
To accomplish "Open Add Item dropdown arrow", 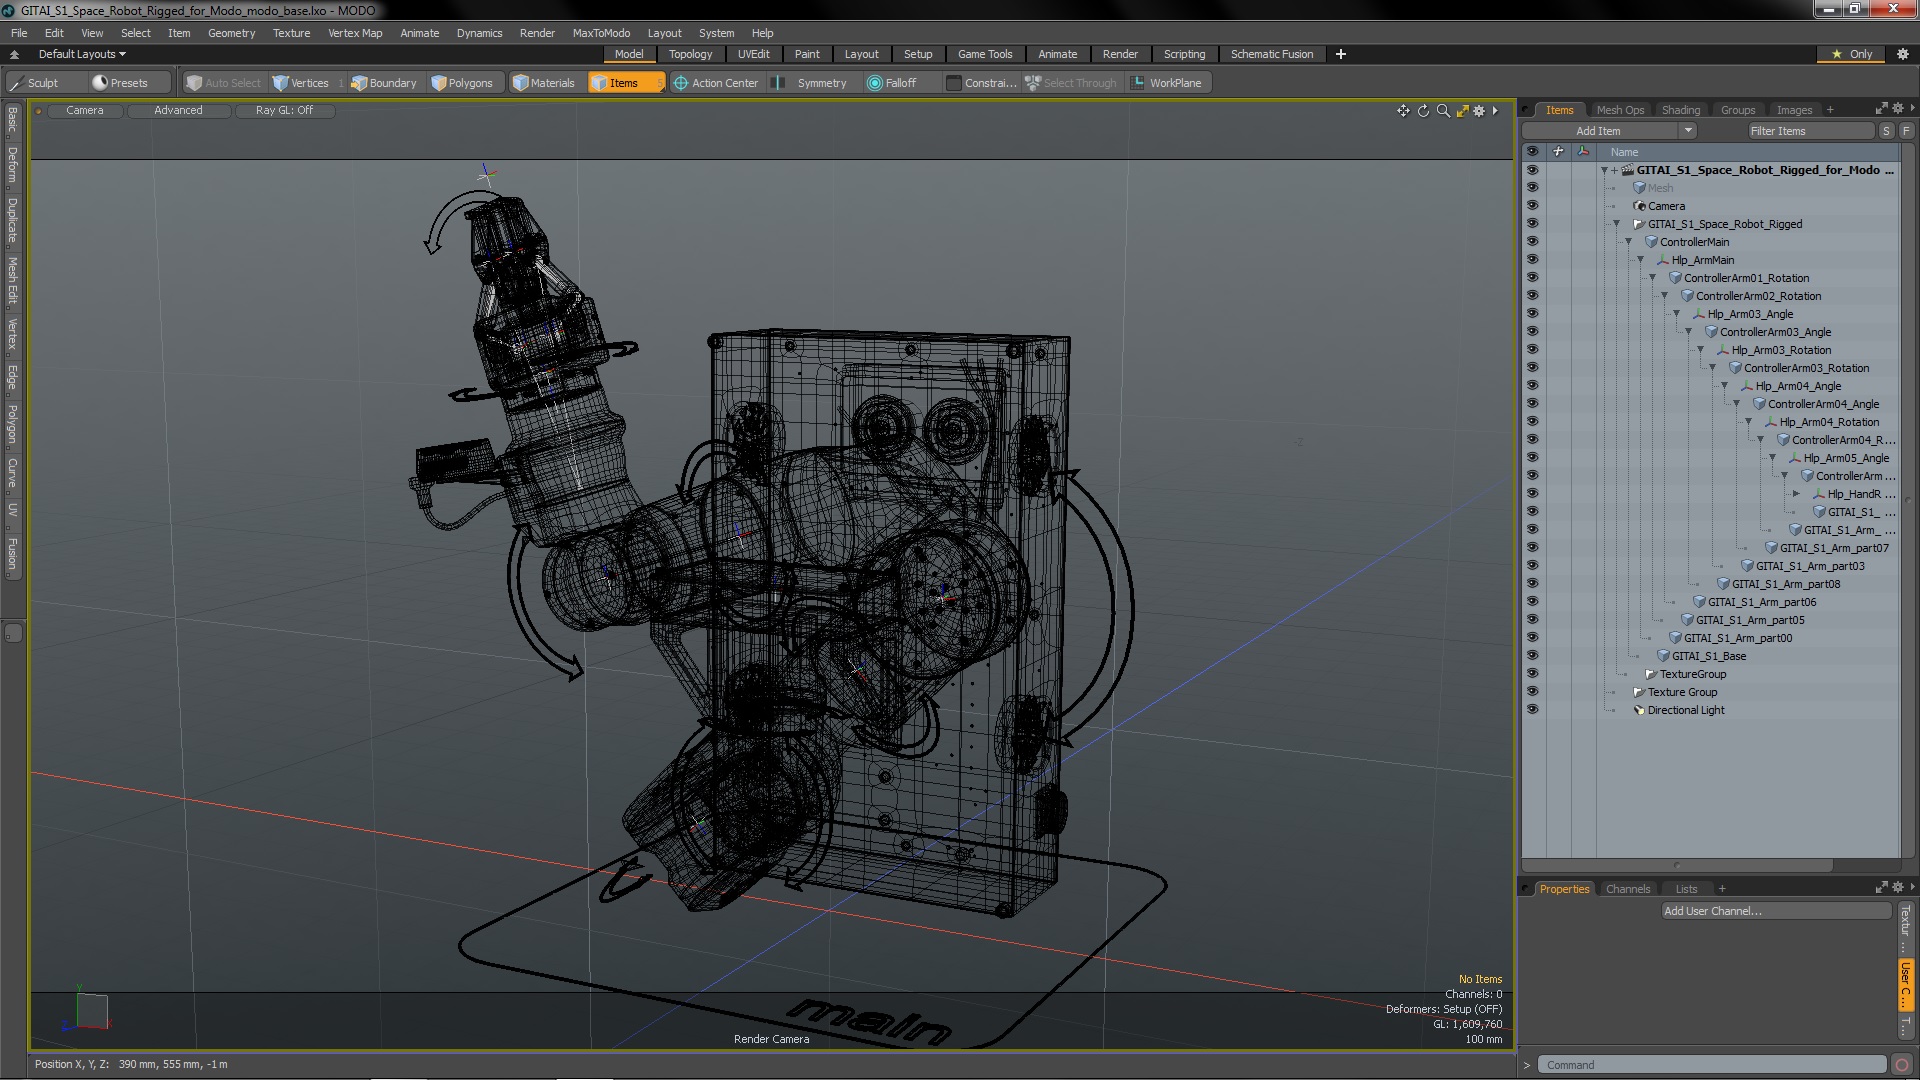I will pyautogui.click(x=1688, y=131).
